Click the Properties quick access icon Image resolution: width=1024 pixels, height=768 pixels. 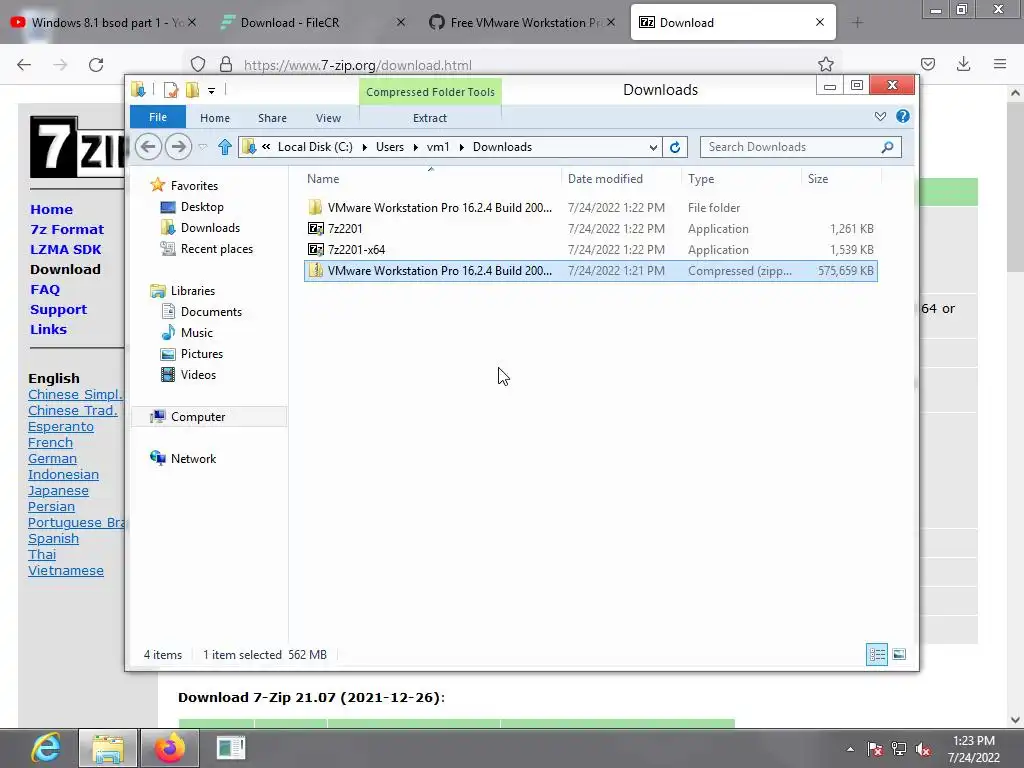tap(171, 89)
